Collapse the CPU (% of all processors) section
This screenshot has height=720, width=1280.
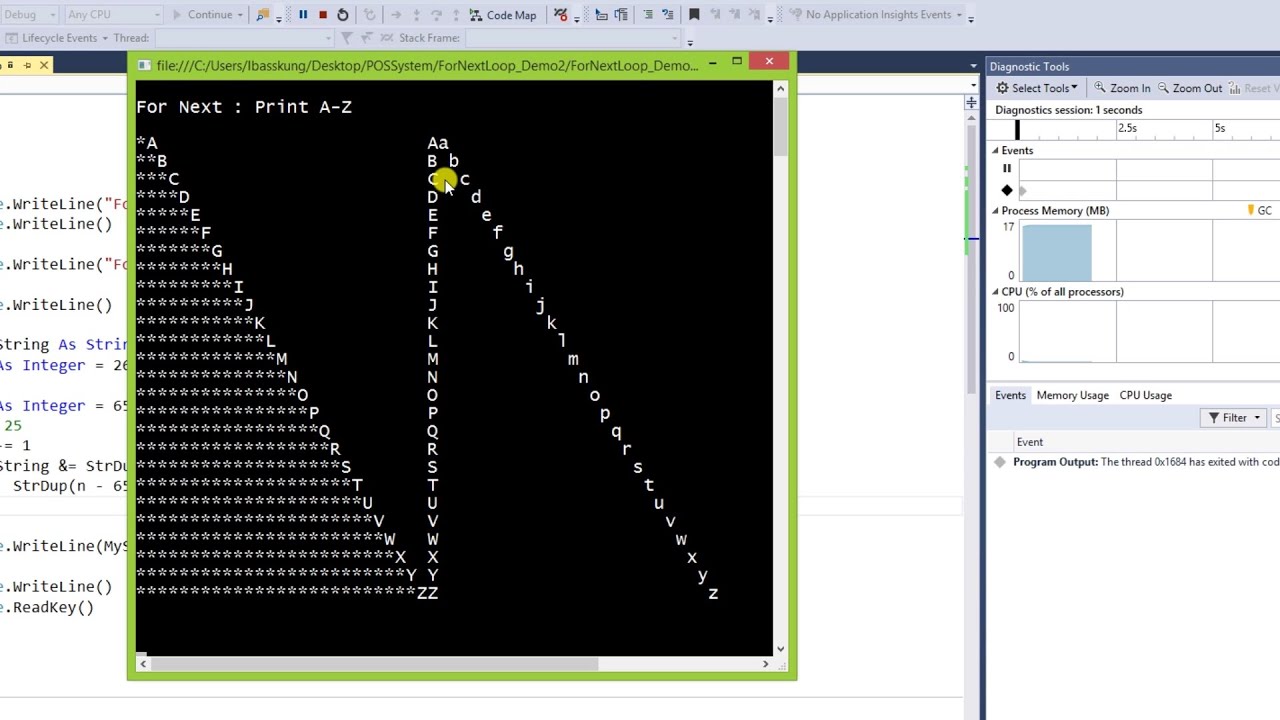click(x=996, y=292)
